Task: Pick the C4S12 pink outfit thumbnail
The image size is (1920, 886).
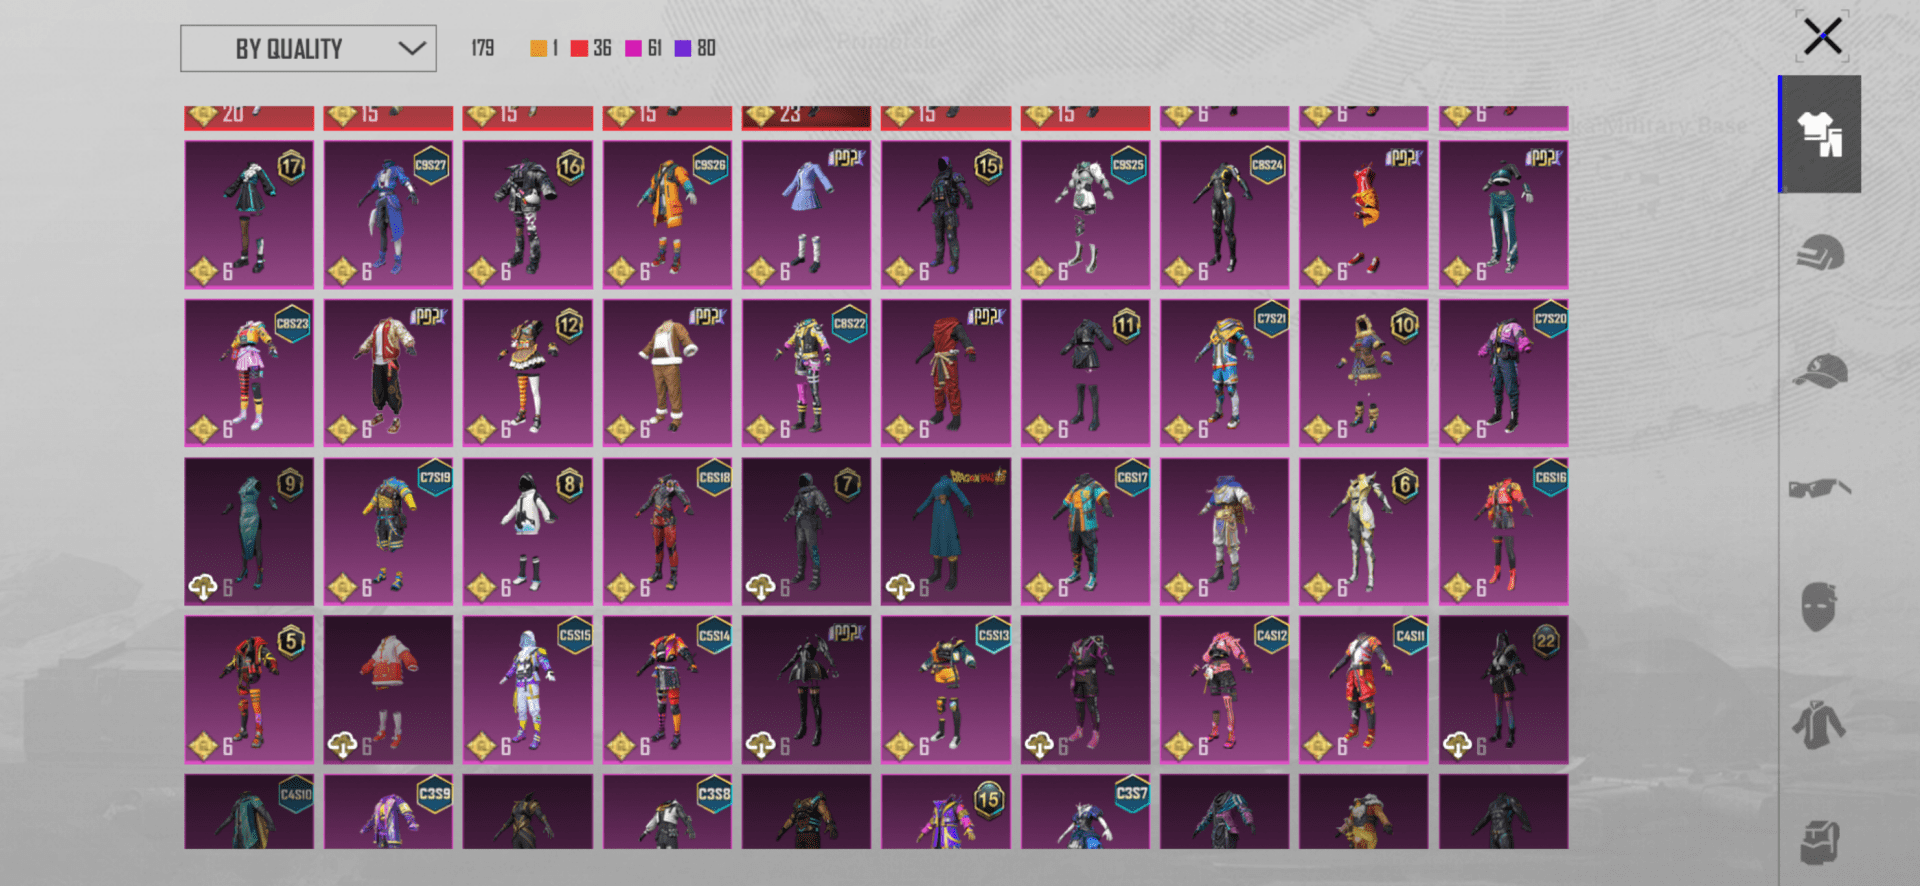Action: [1224, 689]
